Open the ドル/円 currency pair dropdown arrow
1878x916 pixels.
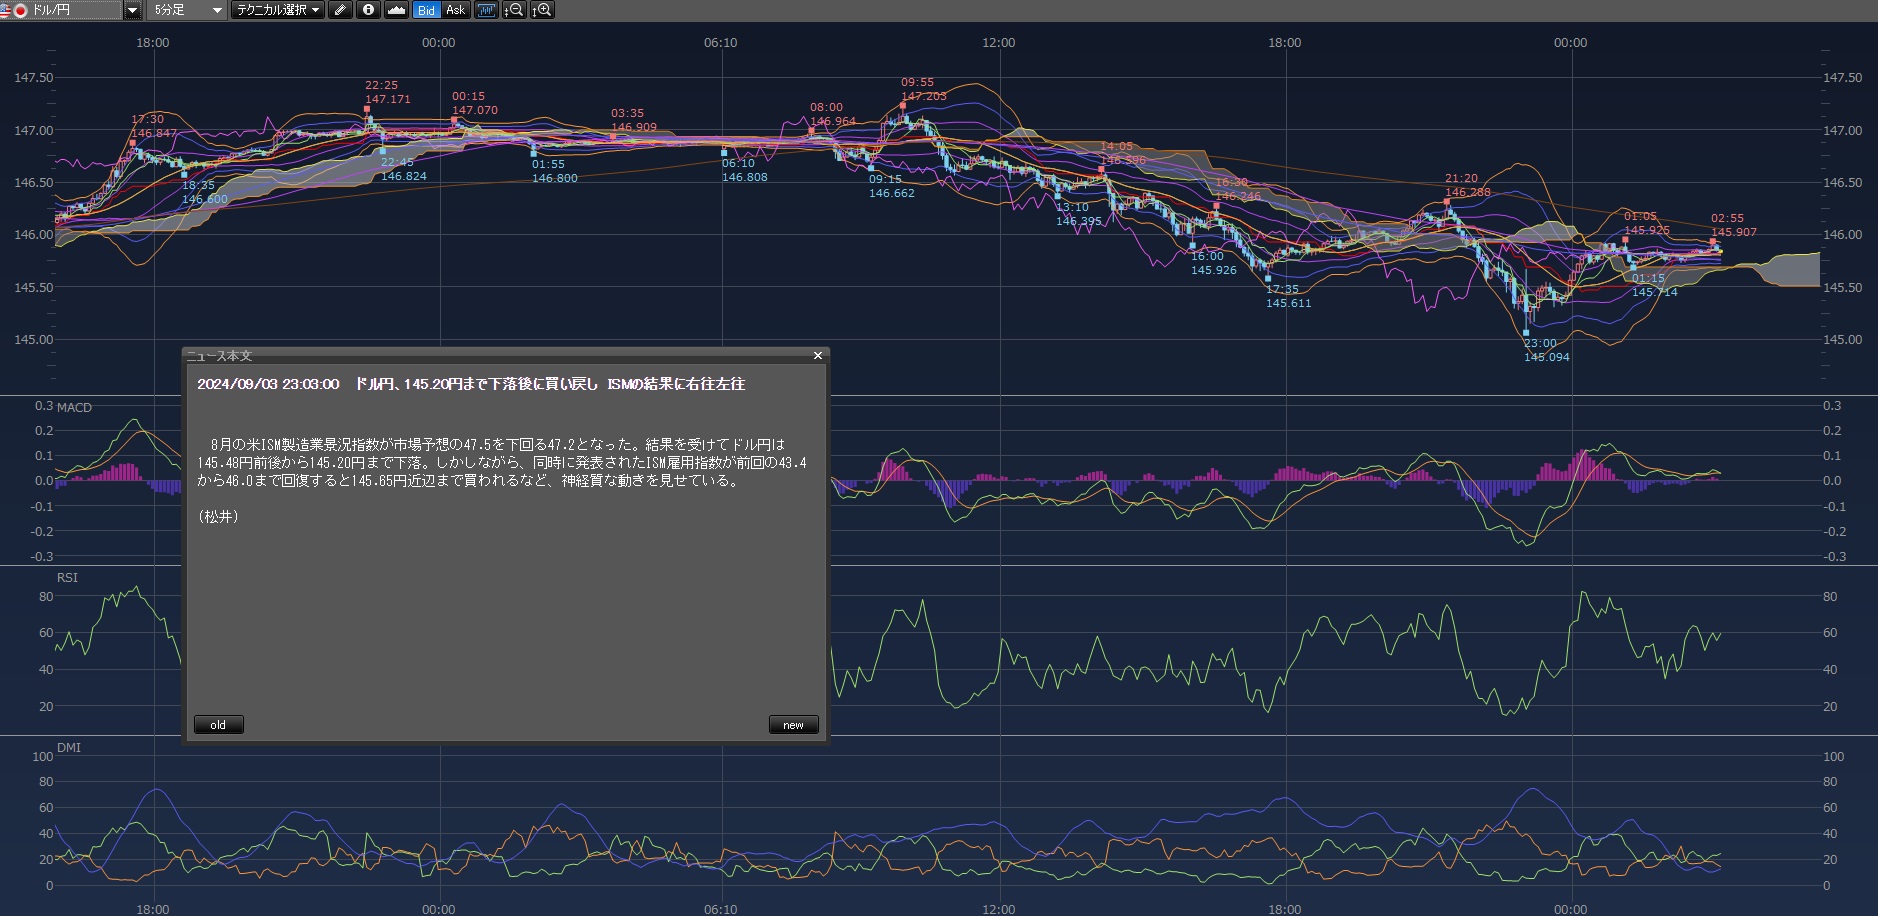132,10
